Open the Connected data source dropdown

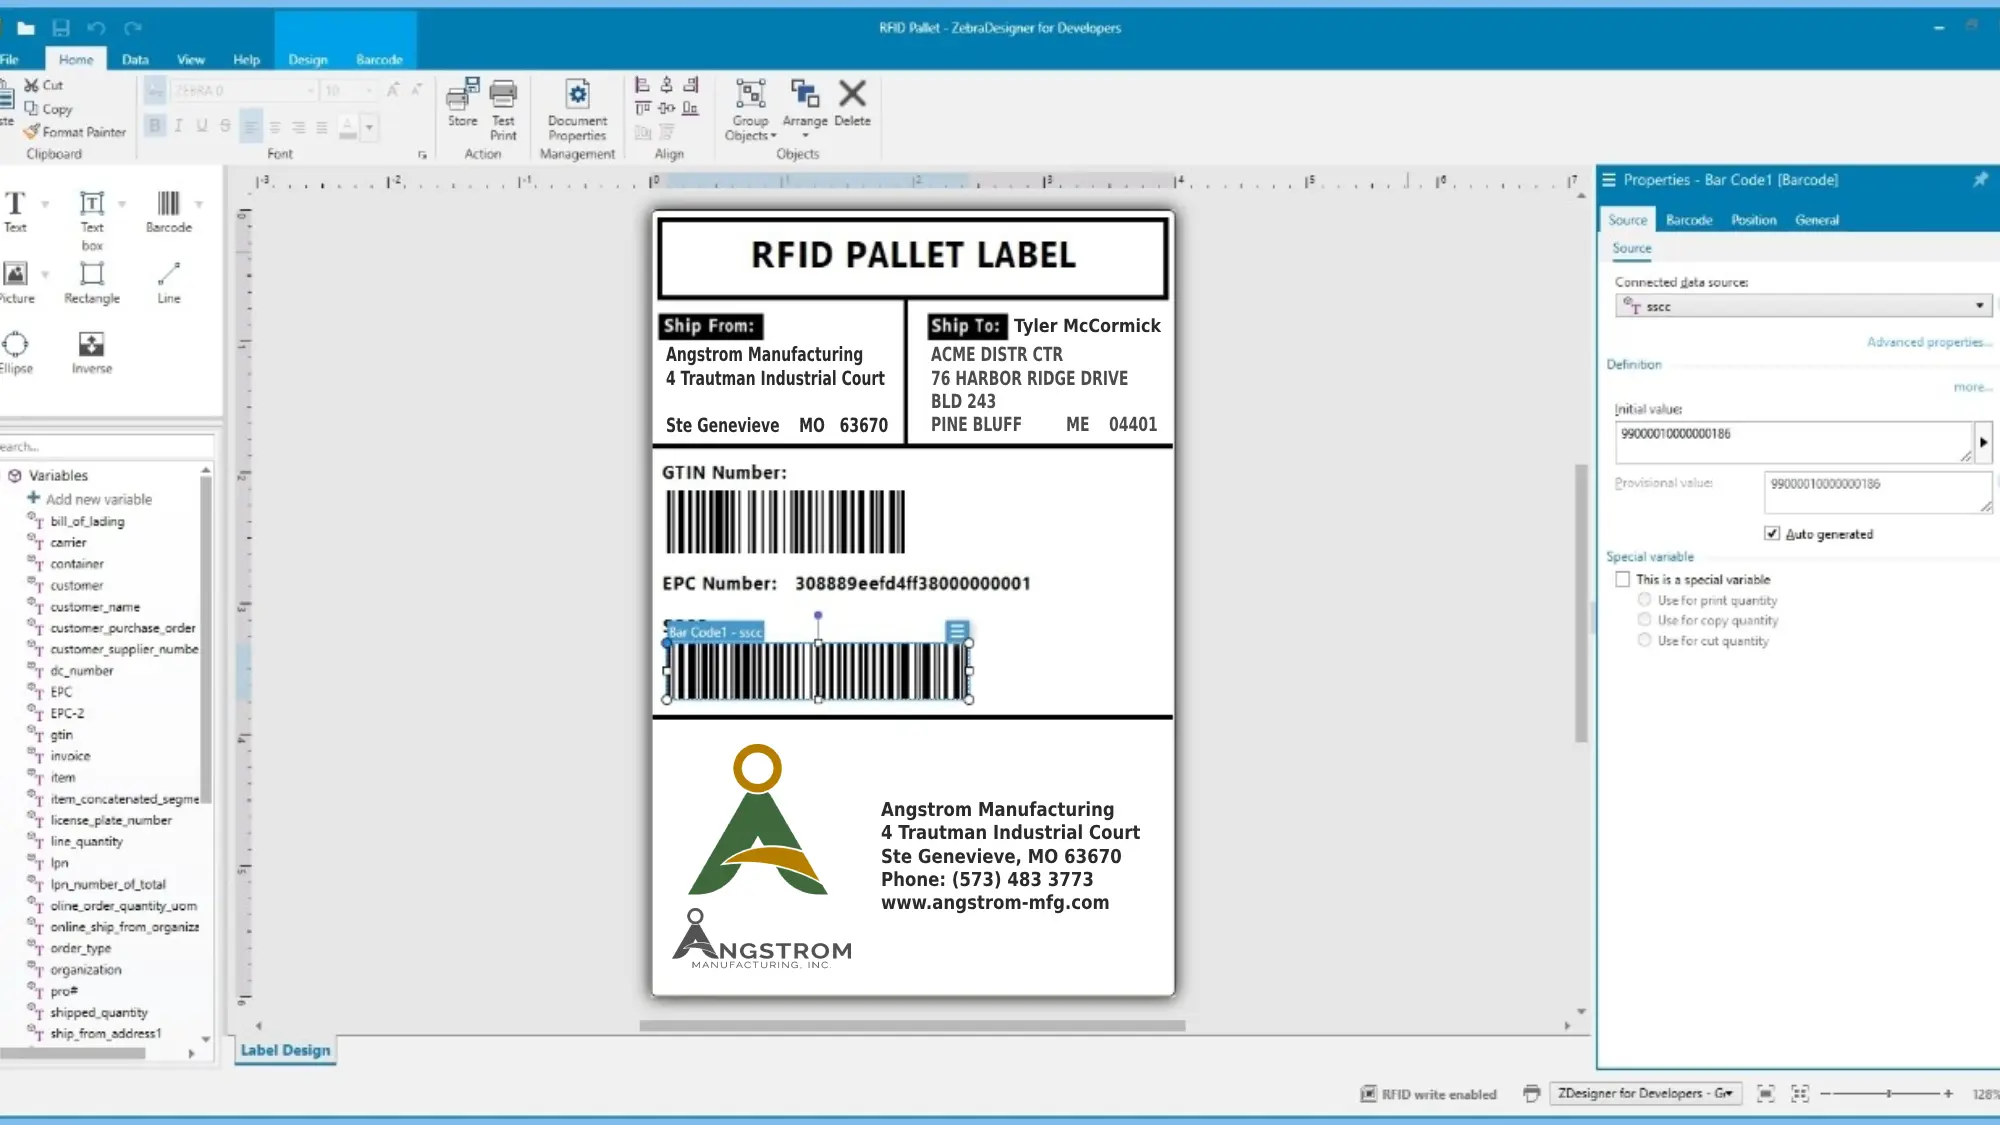[x=1981, y=306]
